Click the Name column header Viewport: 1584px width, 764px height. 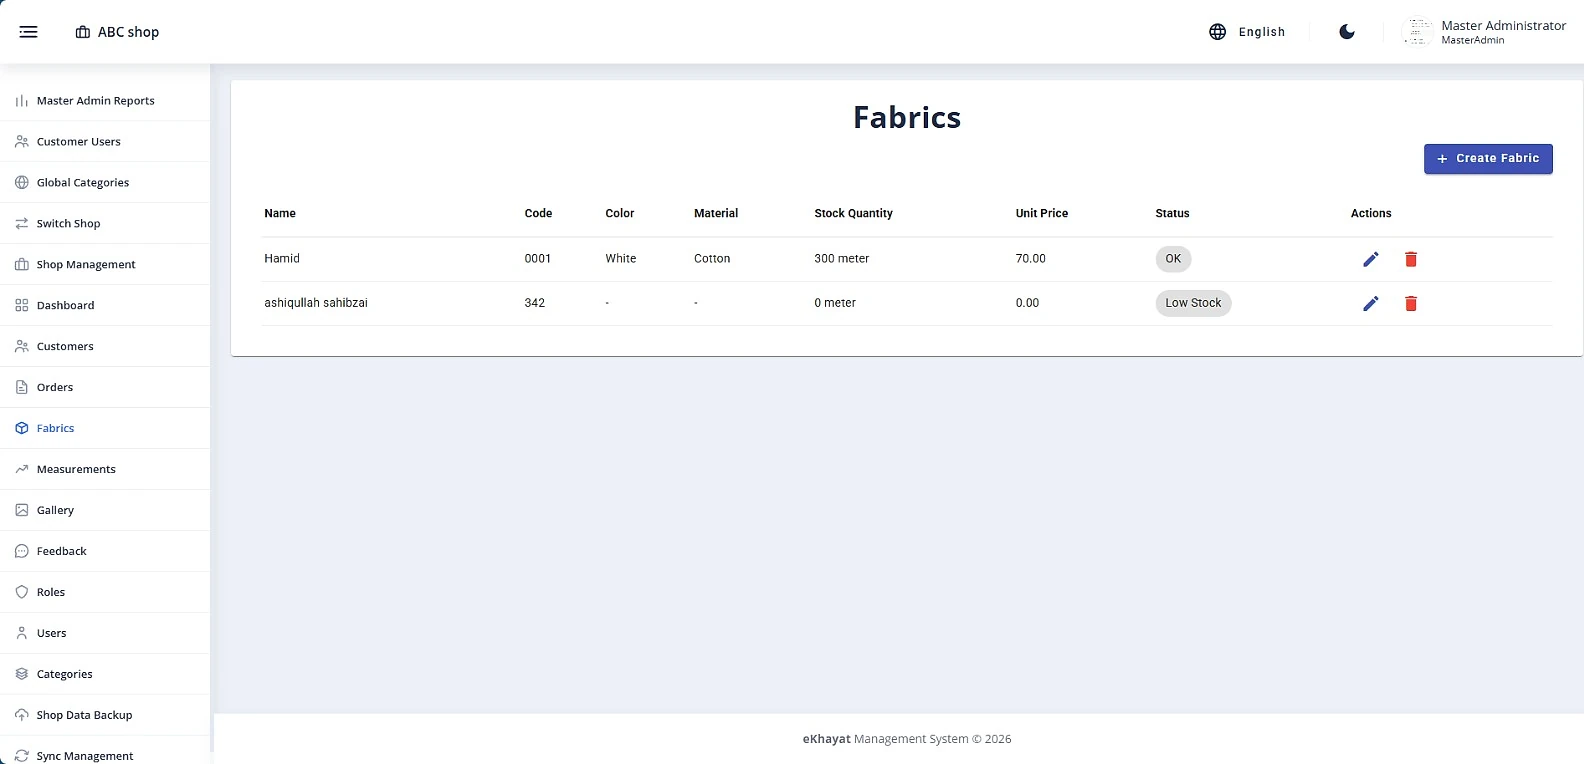(x=280, y=214)
